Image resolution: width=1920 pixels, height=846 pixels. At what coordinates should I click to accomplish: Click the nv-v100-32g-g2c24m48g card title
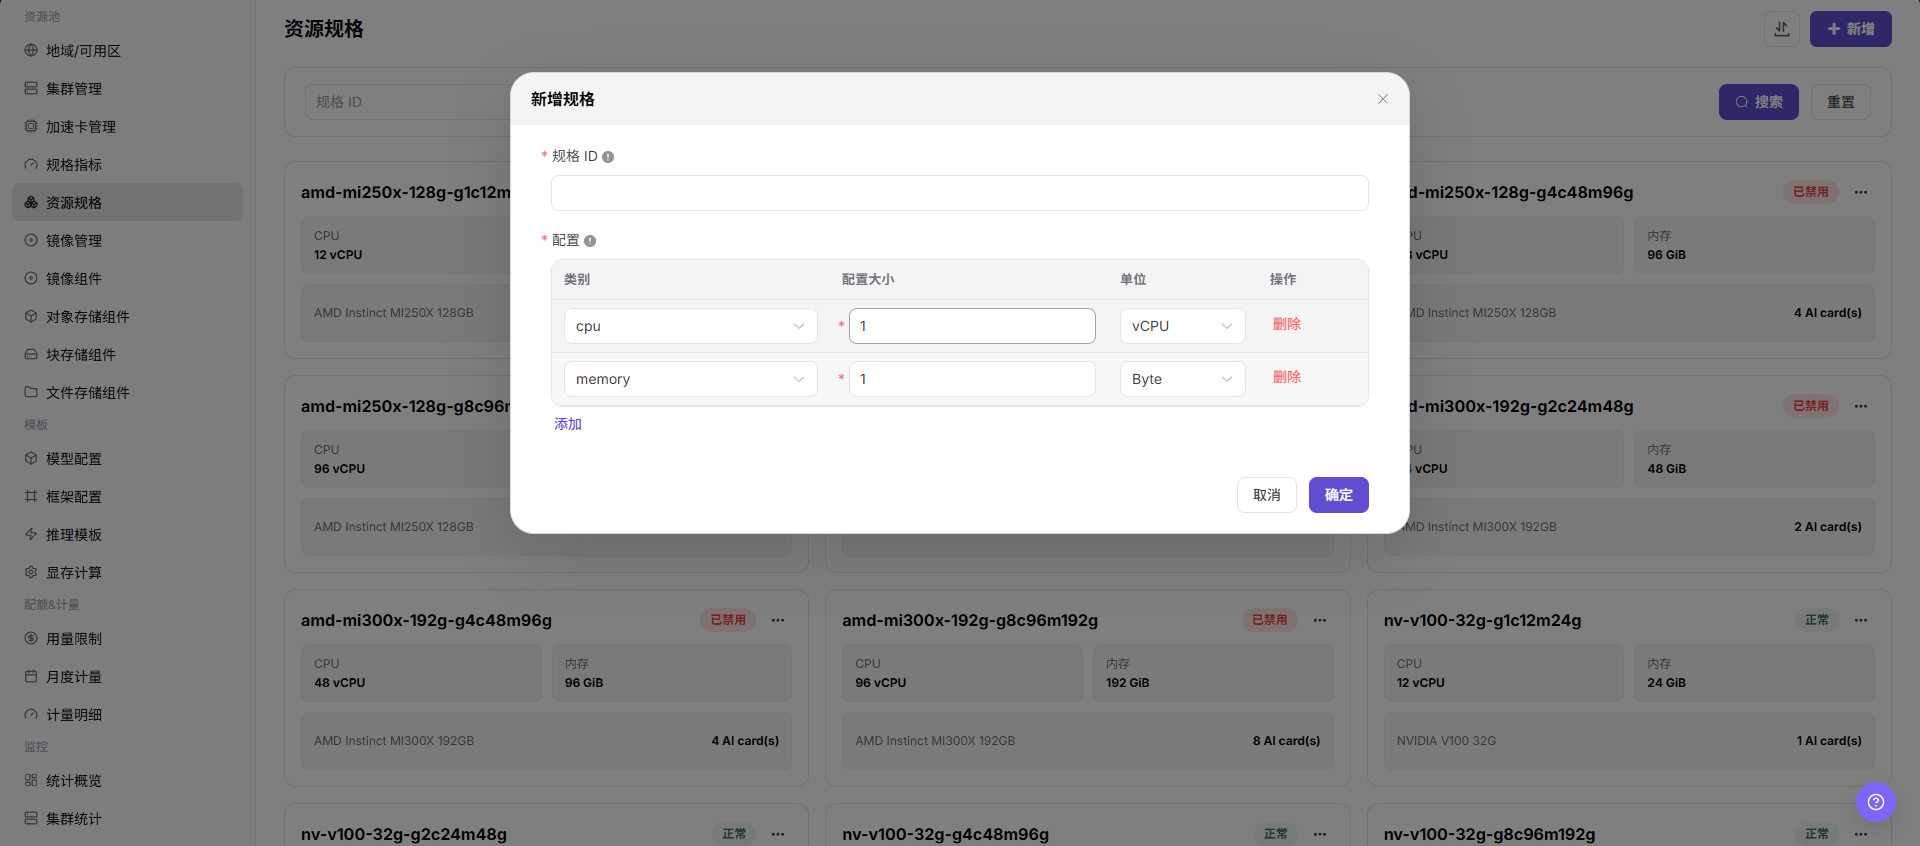point(404,834)
